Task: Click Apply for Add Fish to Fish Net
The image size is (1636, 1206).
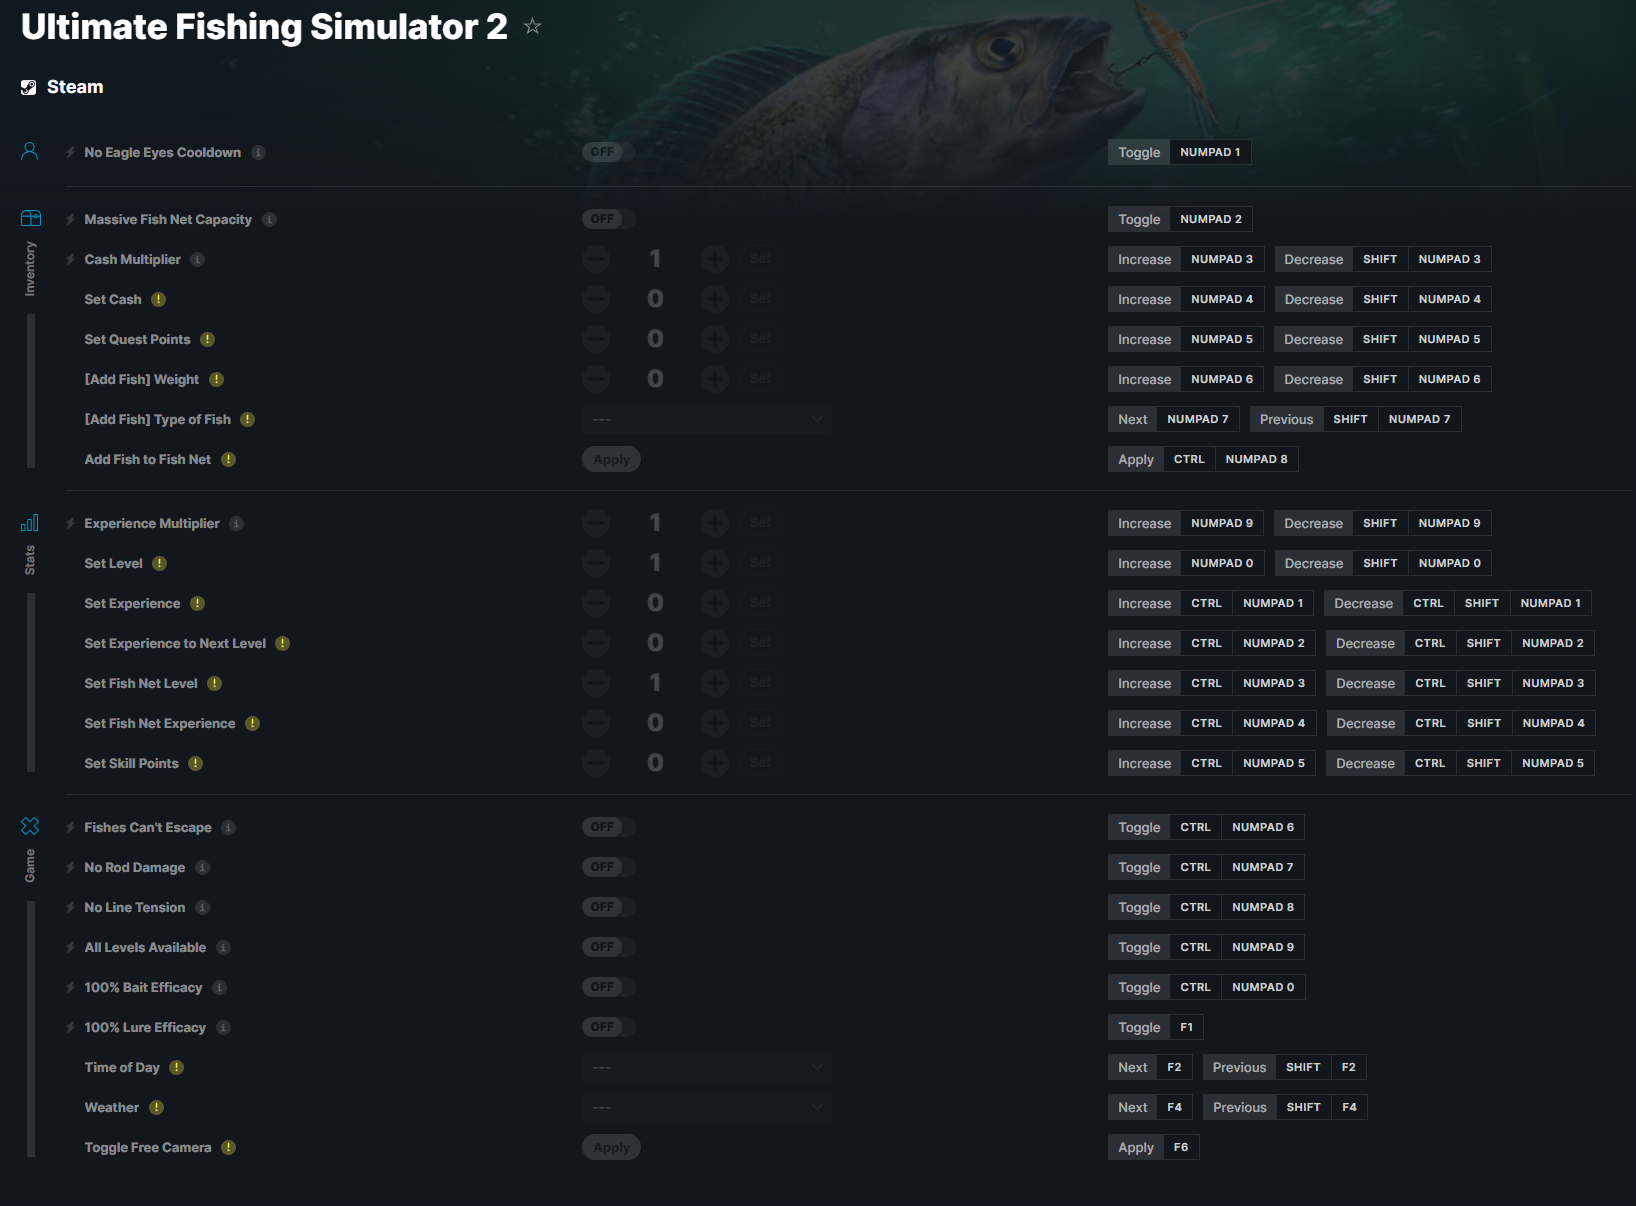Action: [611, 459]
